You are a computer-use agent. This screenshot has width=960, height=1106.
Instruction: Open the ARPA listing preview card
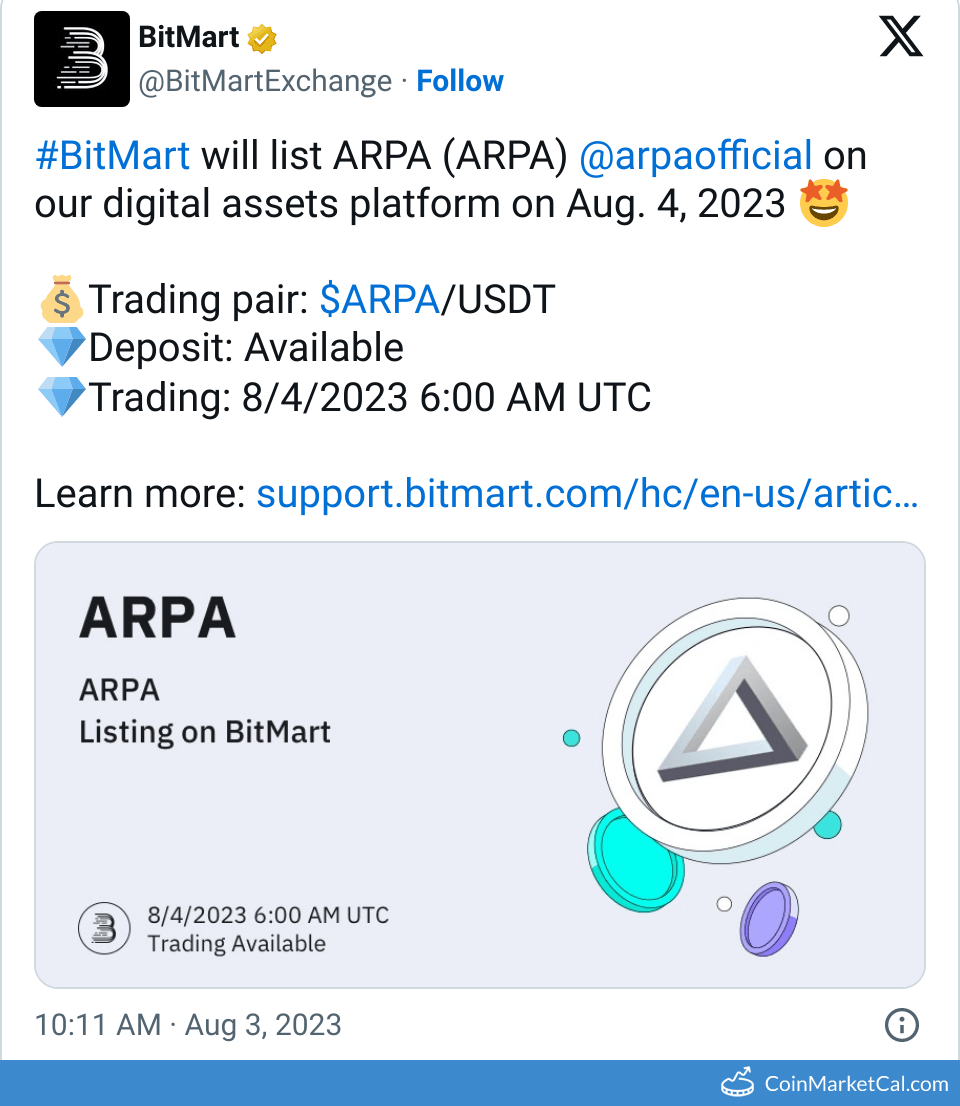[480, 764]
